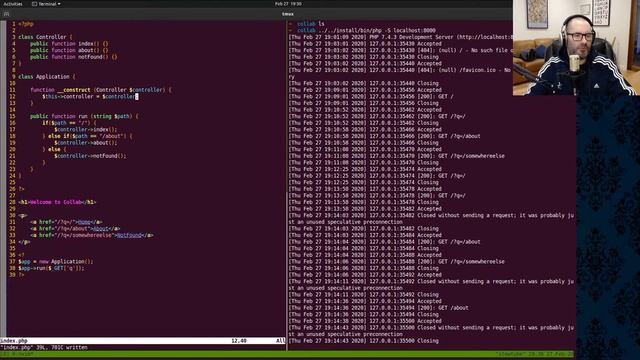Click the tmux window title

coord(288,14)
